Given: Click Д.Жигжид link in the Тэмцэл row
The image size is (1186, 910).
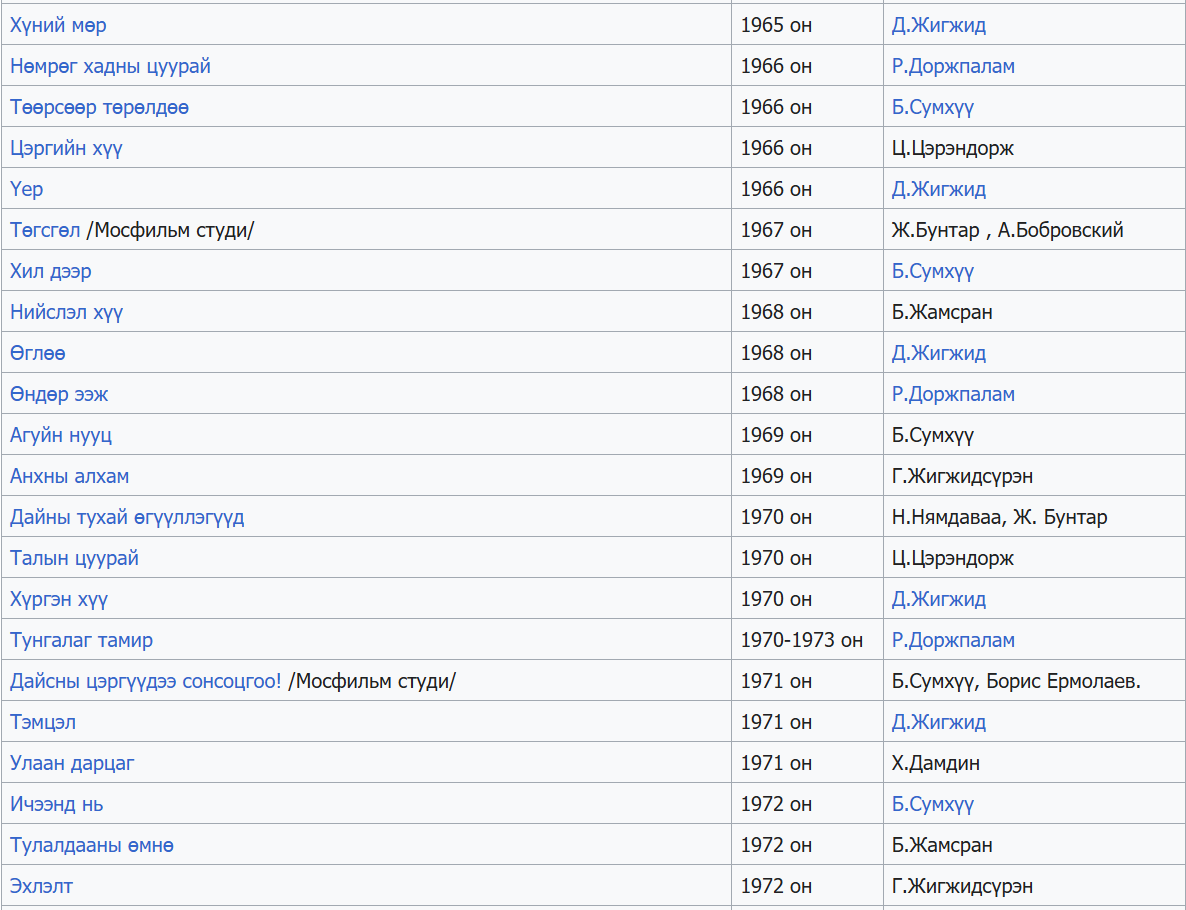Looking at the screenshot, I should click(x=939, y=721).
